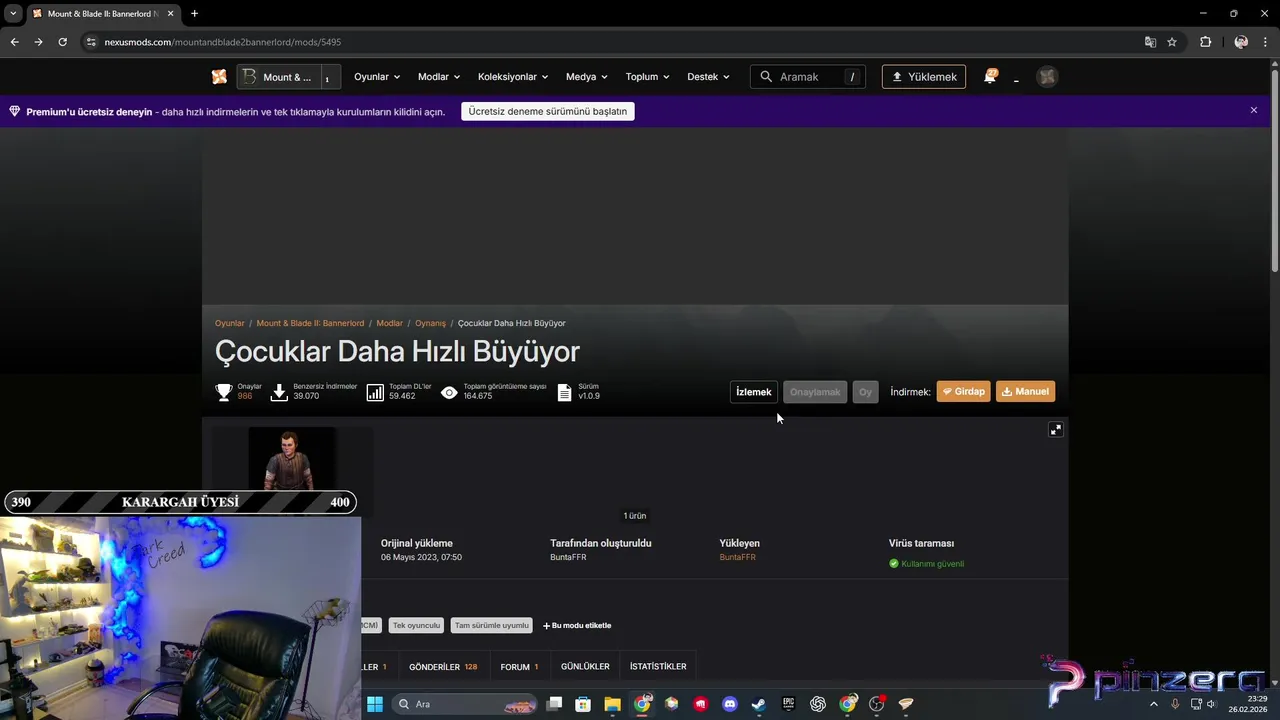Image resolution: width=1280 pixels, height=720 pixels.
Task: Open Chrome profile avatar
Action: tap(1241, 42)
